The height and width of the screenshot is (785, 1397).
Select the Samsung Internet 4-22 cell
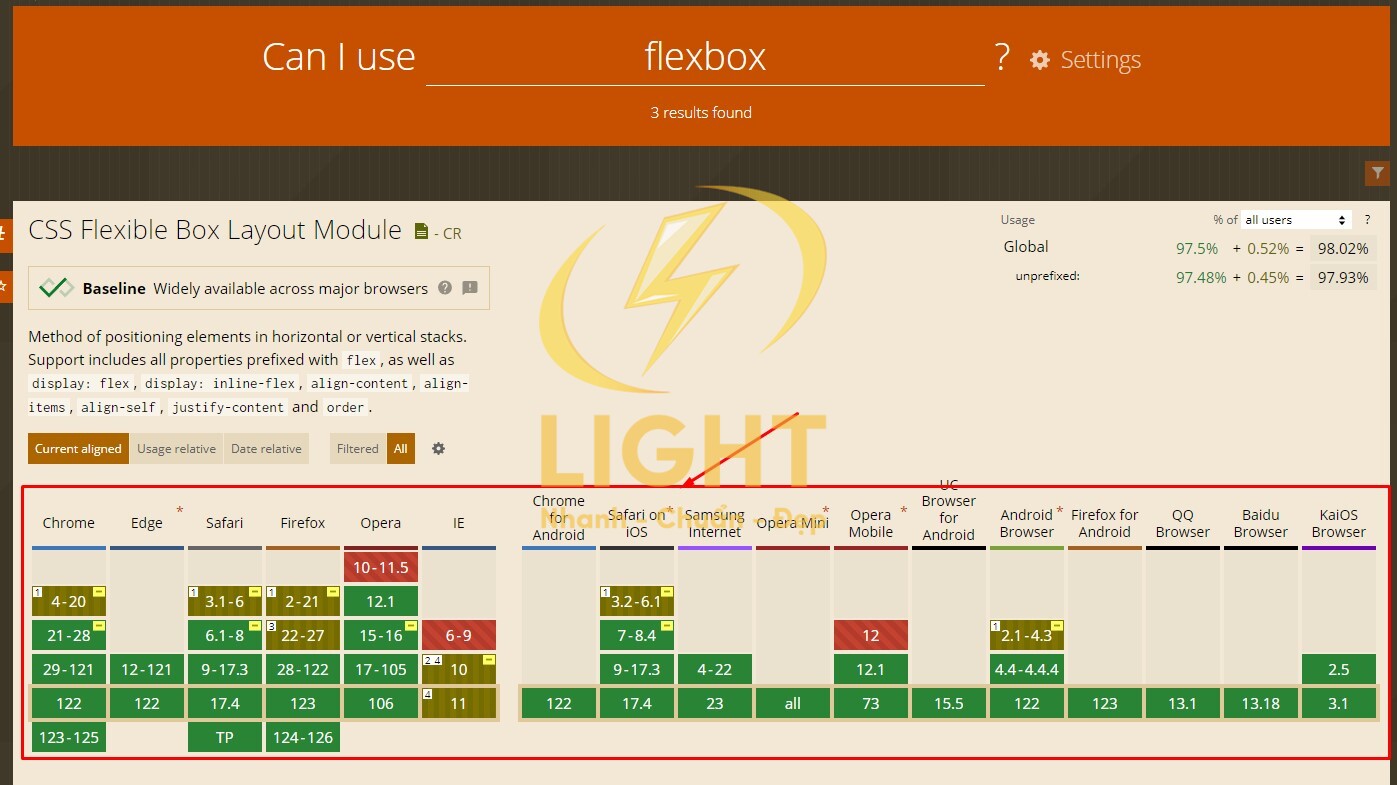(715, 669)
